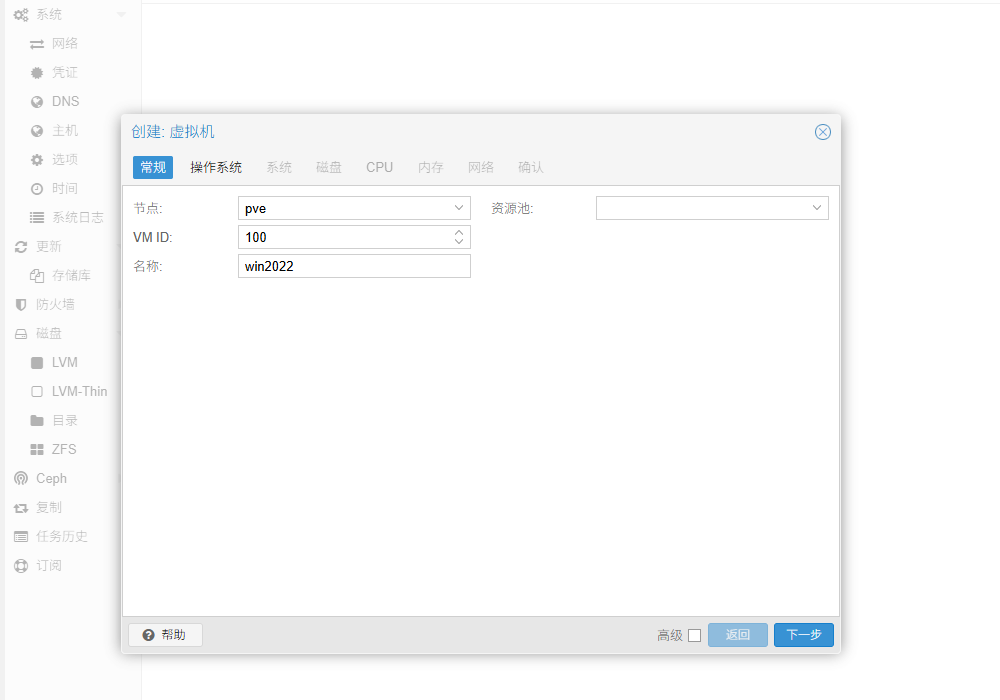Open the task history list icon
The image size is (1000, 700).
click(21, 536)
